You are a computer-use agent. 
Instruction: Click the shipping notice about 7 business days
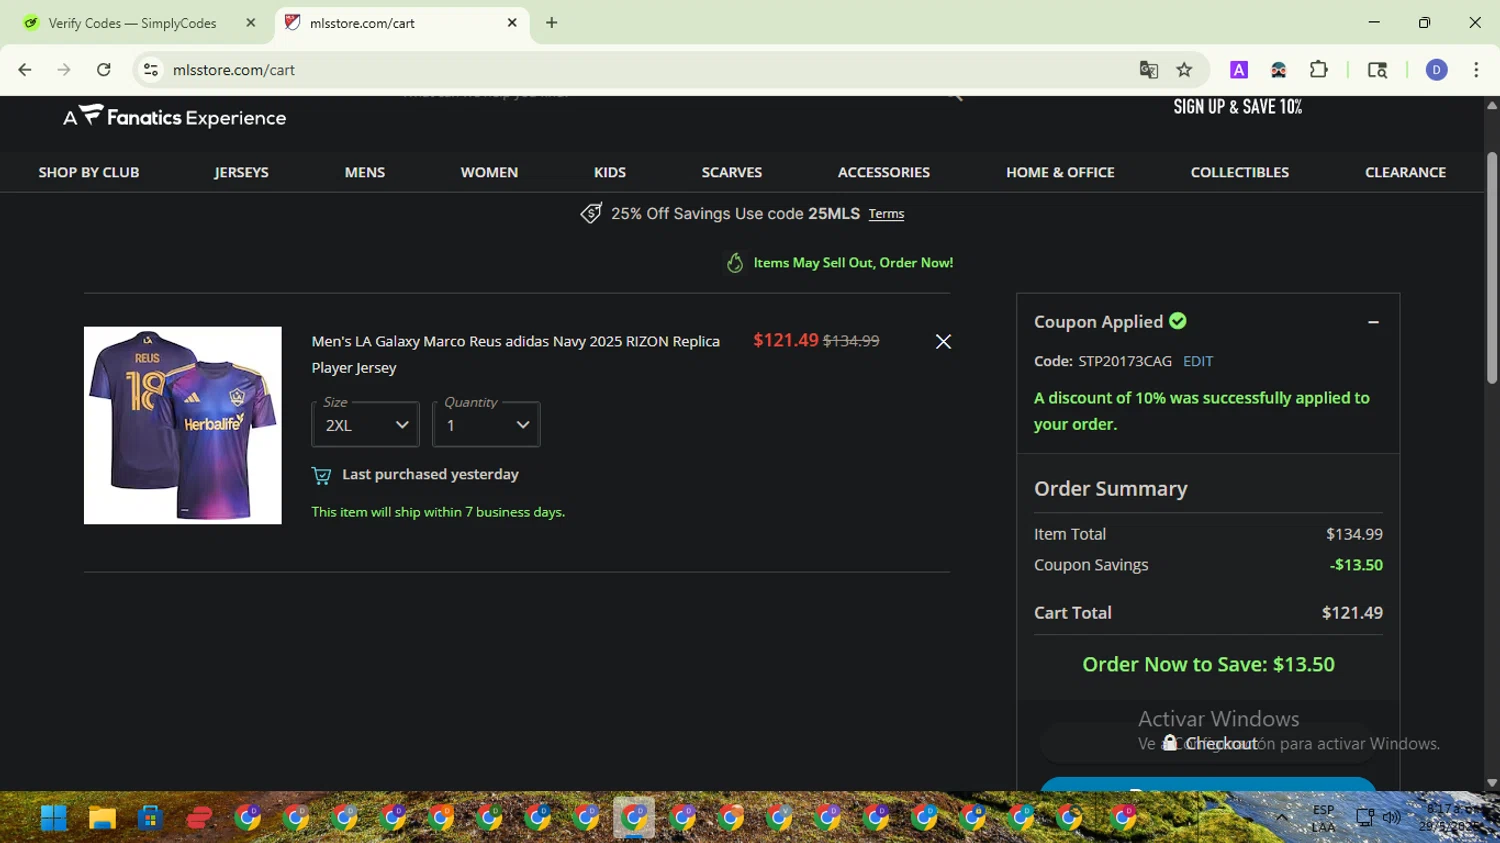coord(438,512)
